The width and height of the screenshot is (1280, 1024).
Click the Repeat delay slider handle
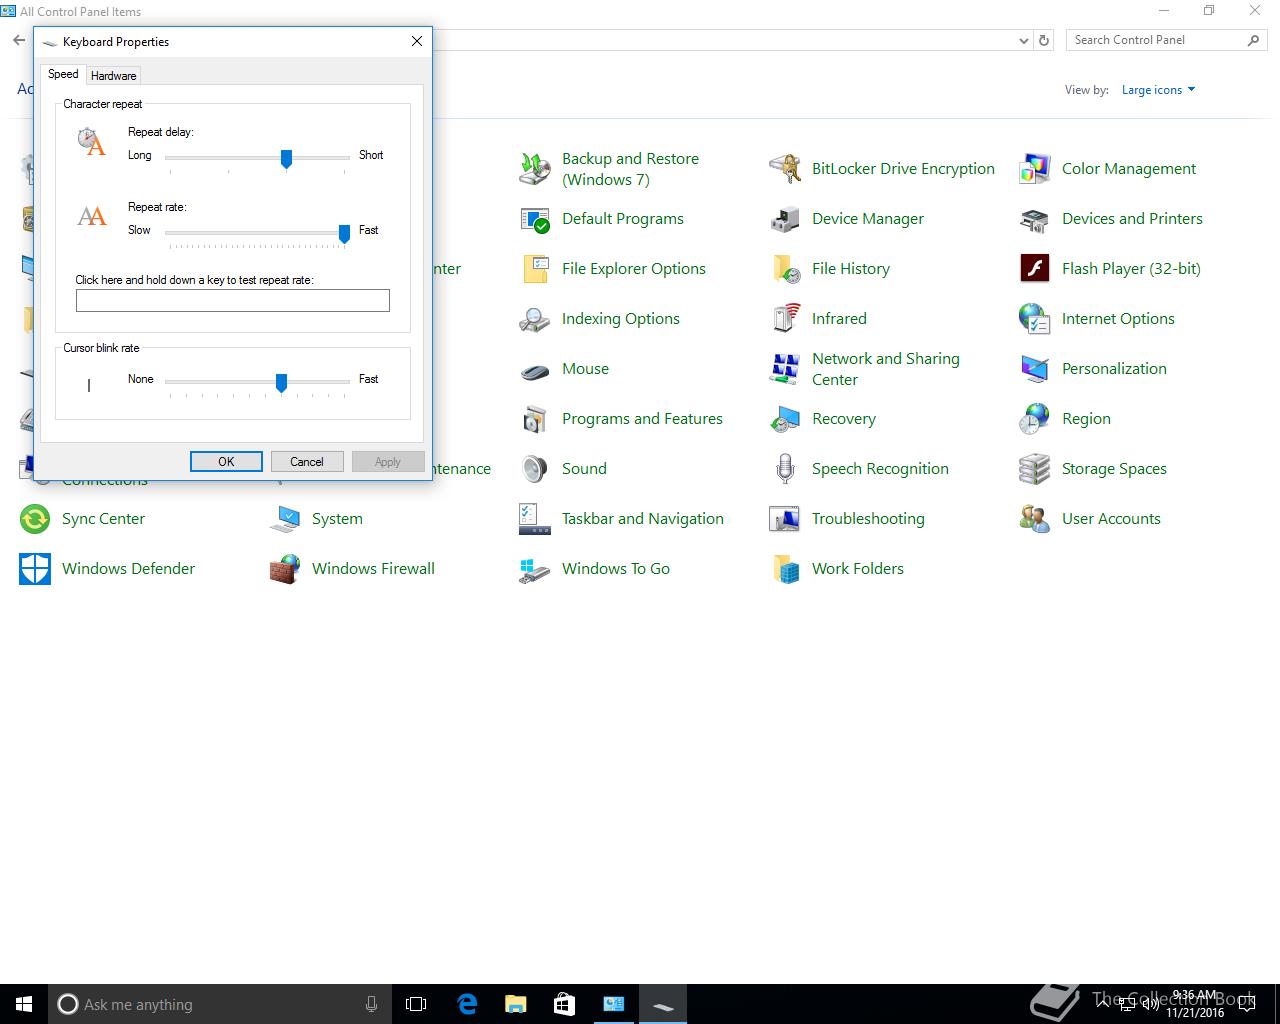coord(286,158)
